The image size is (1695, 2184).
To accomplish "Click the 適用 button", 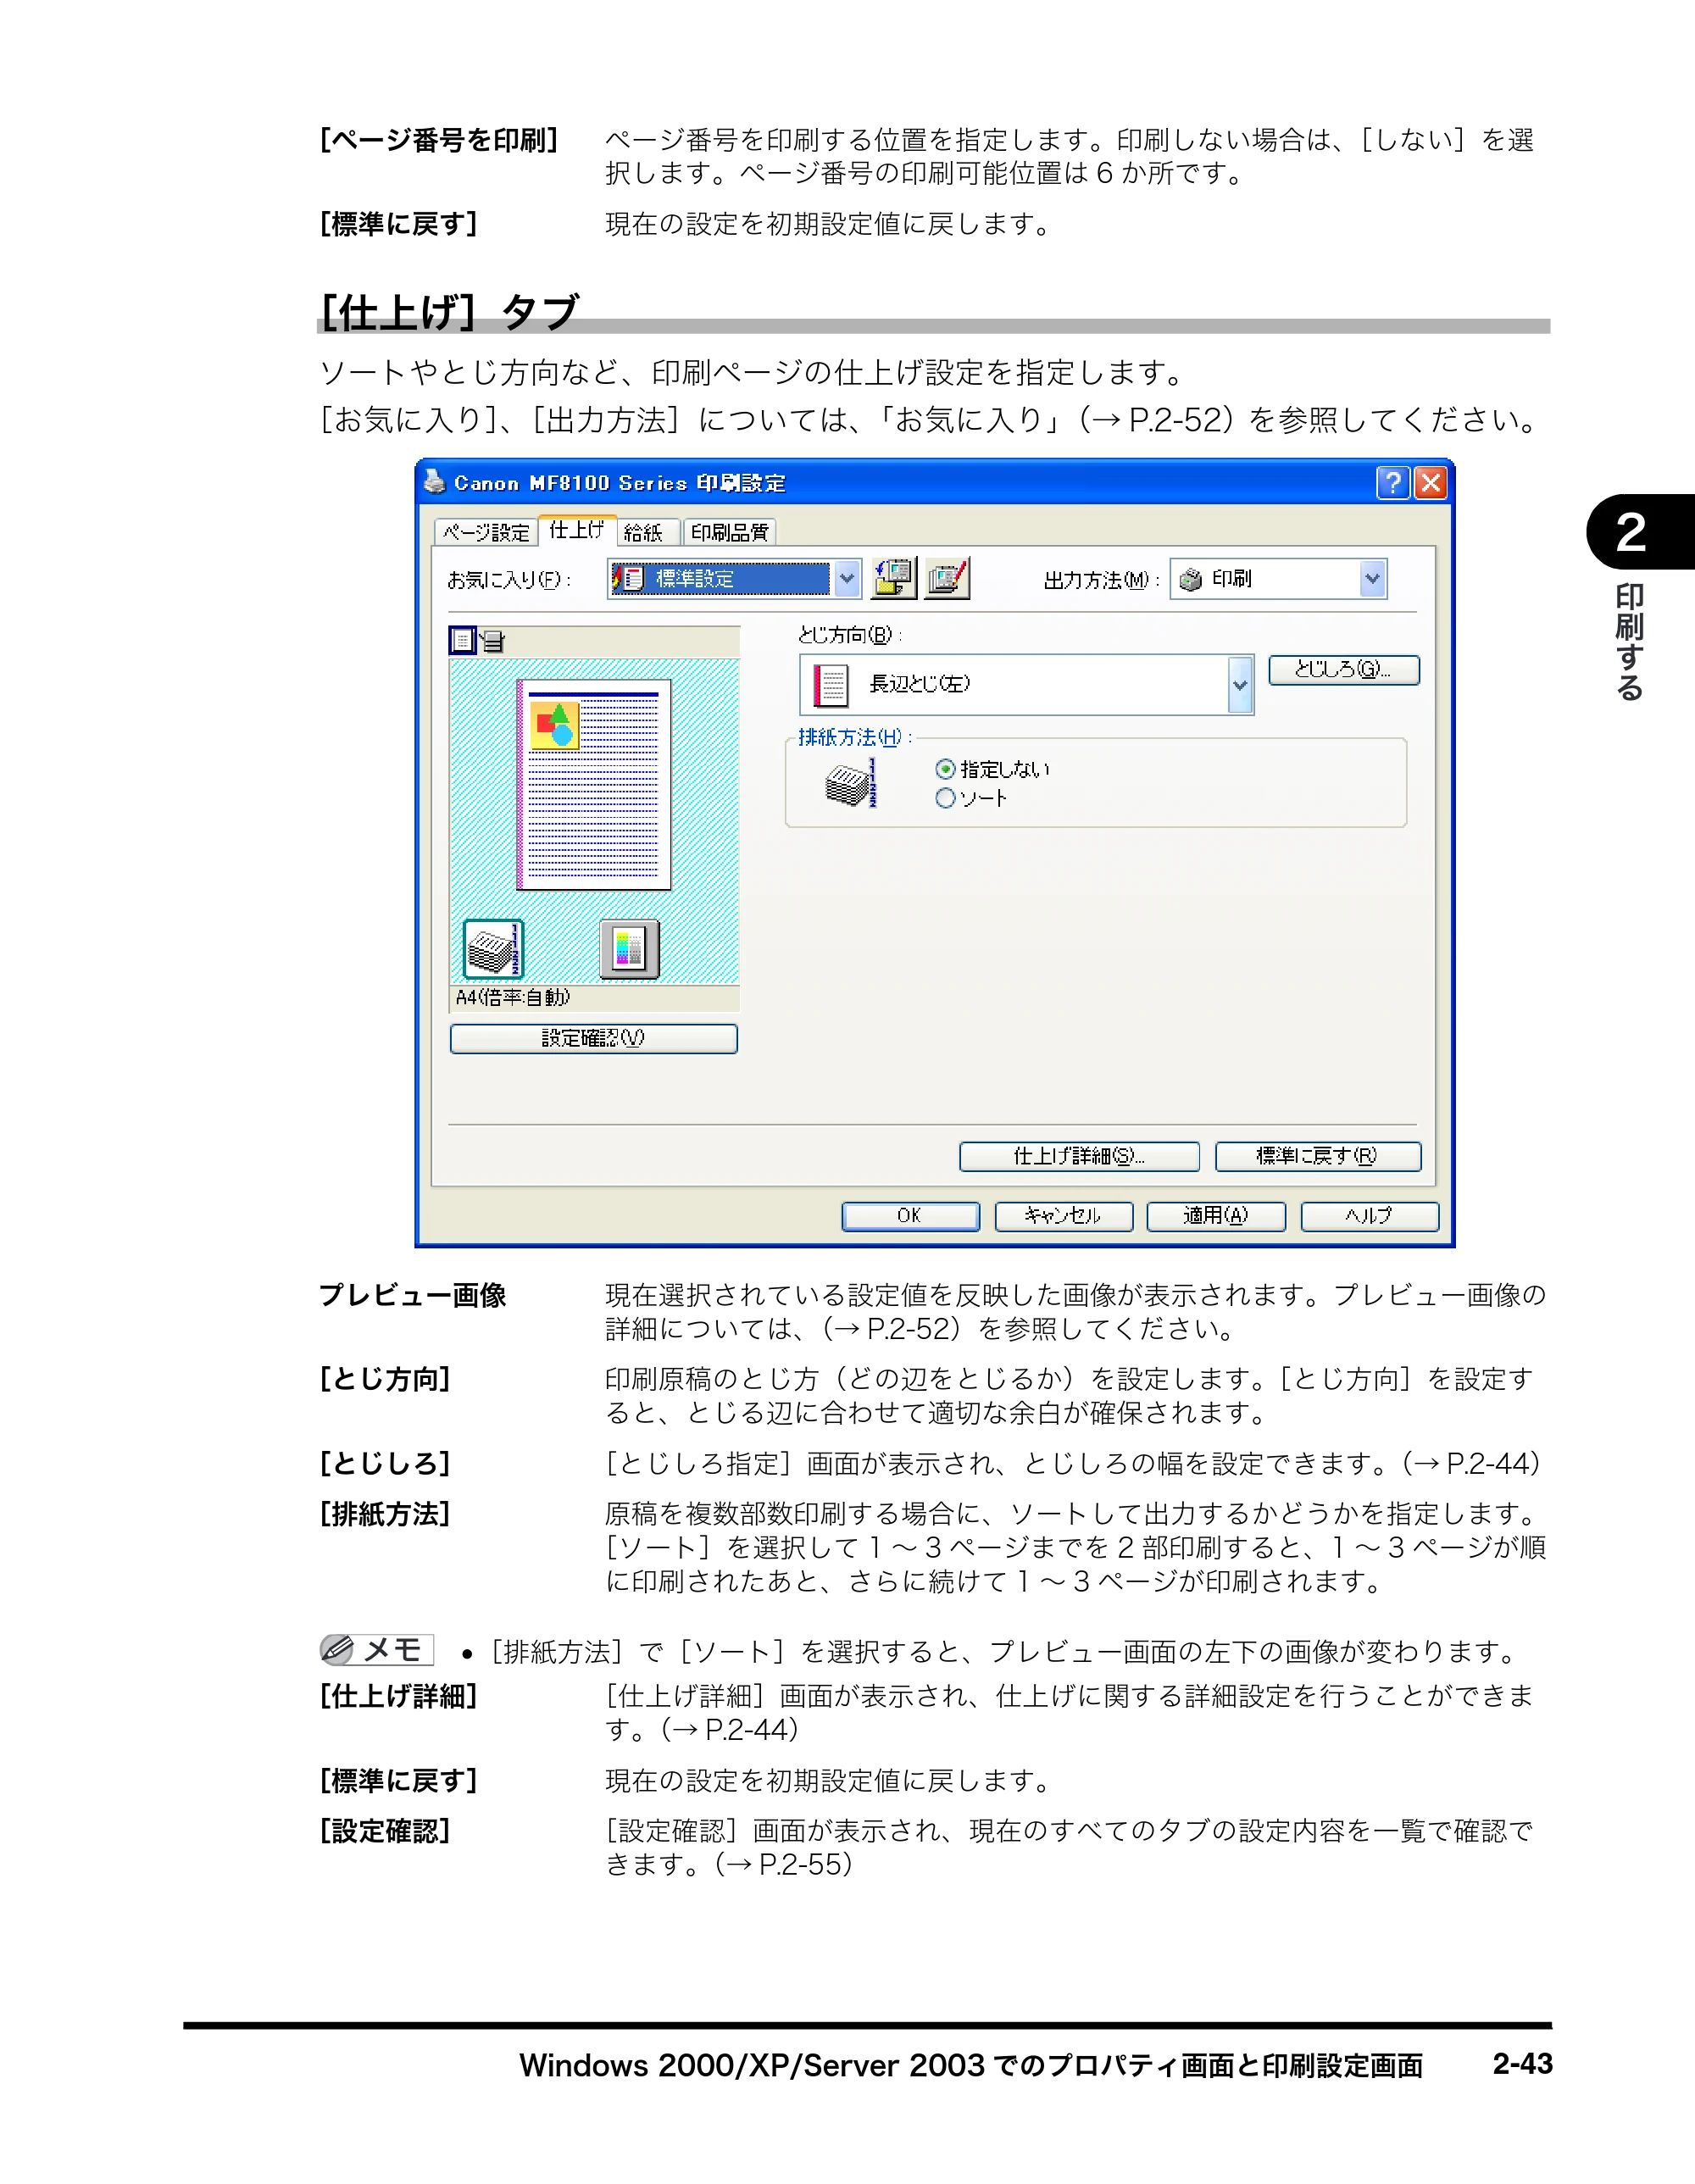I will (x=1216, y=1216).
